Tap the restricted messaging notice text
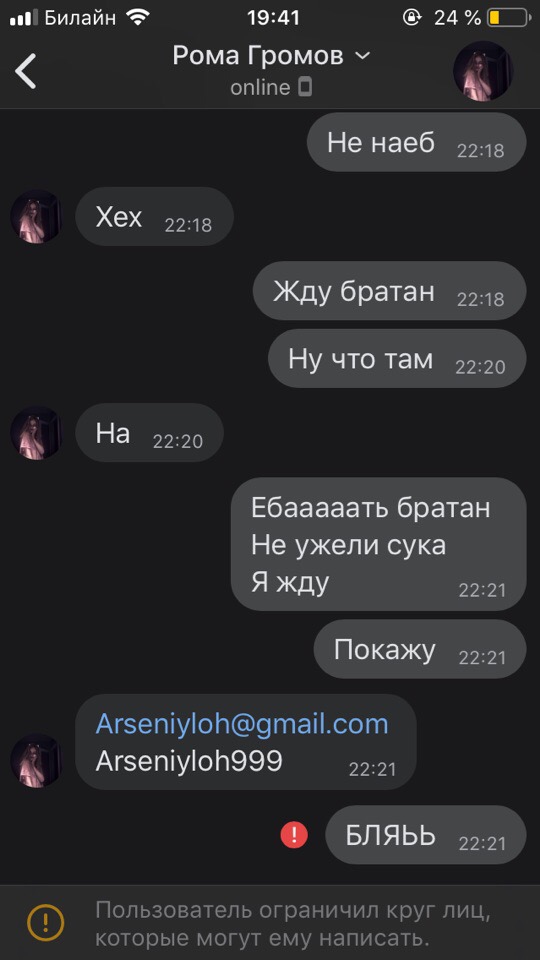This screenshot has width=540, height=960. coord(293,923)
